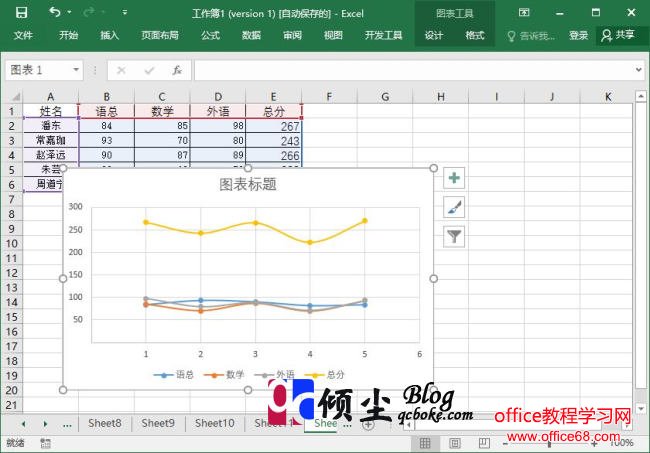Click the top-right chart resize handle

point(434,168)
